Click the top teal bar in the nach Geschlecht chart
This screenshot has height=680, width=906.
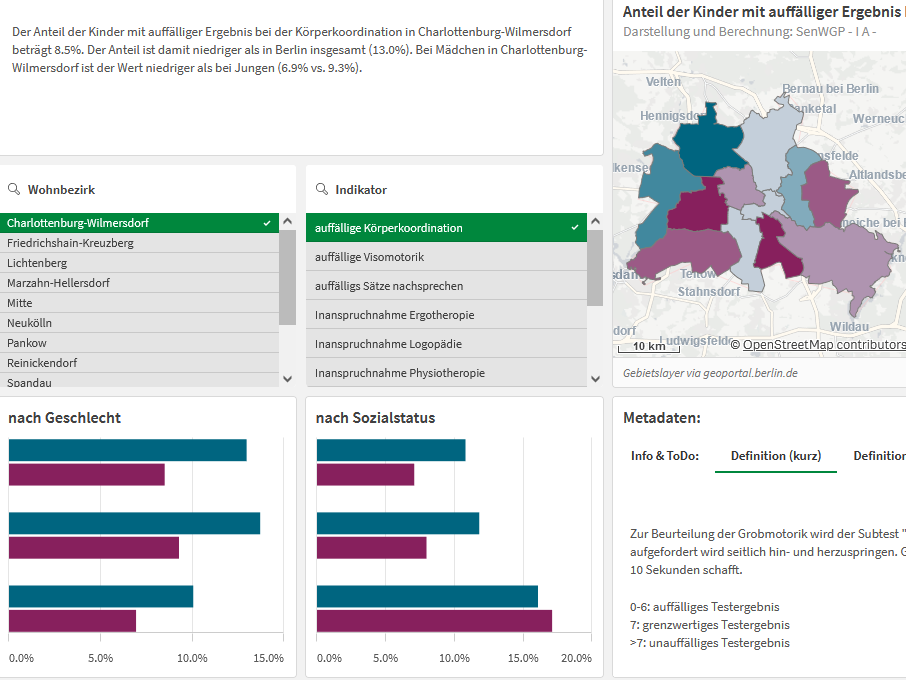(128, 450)
